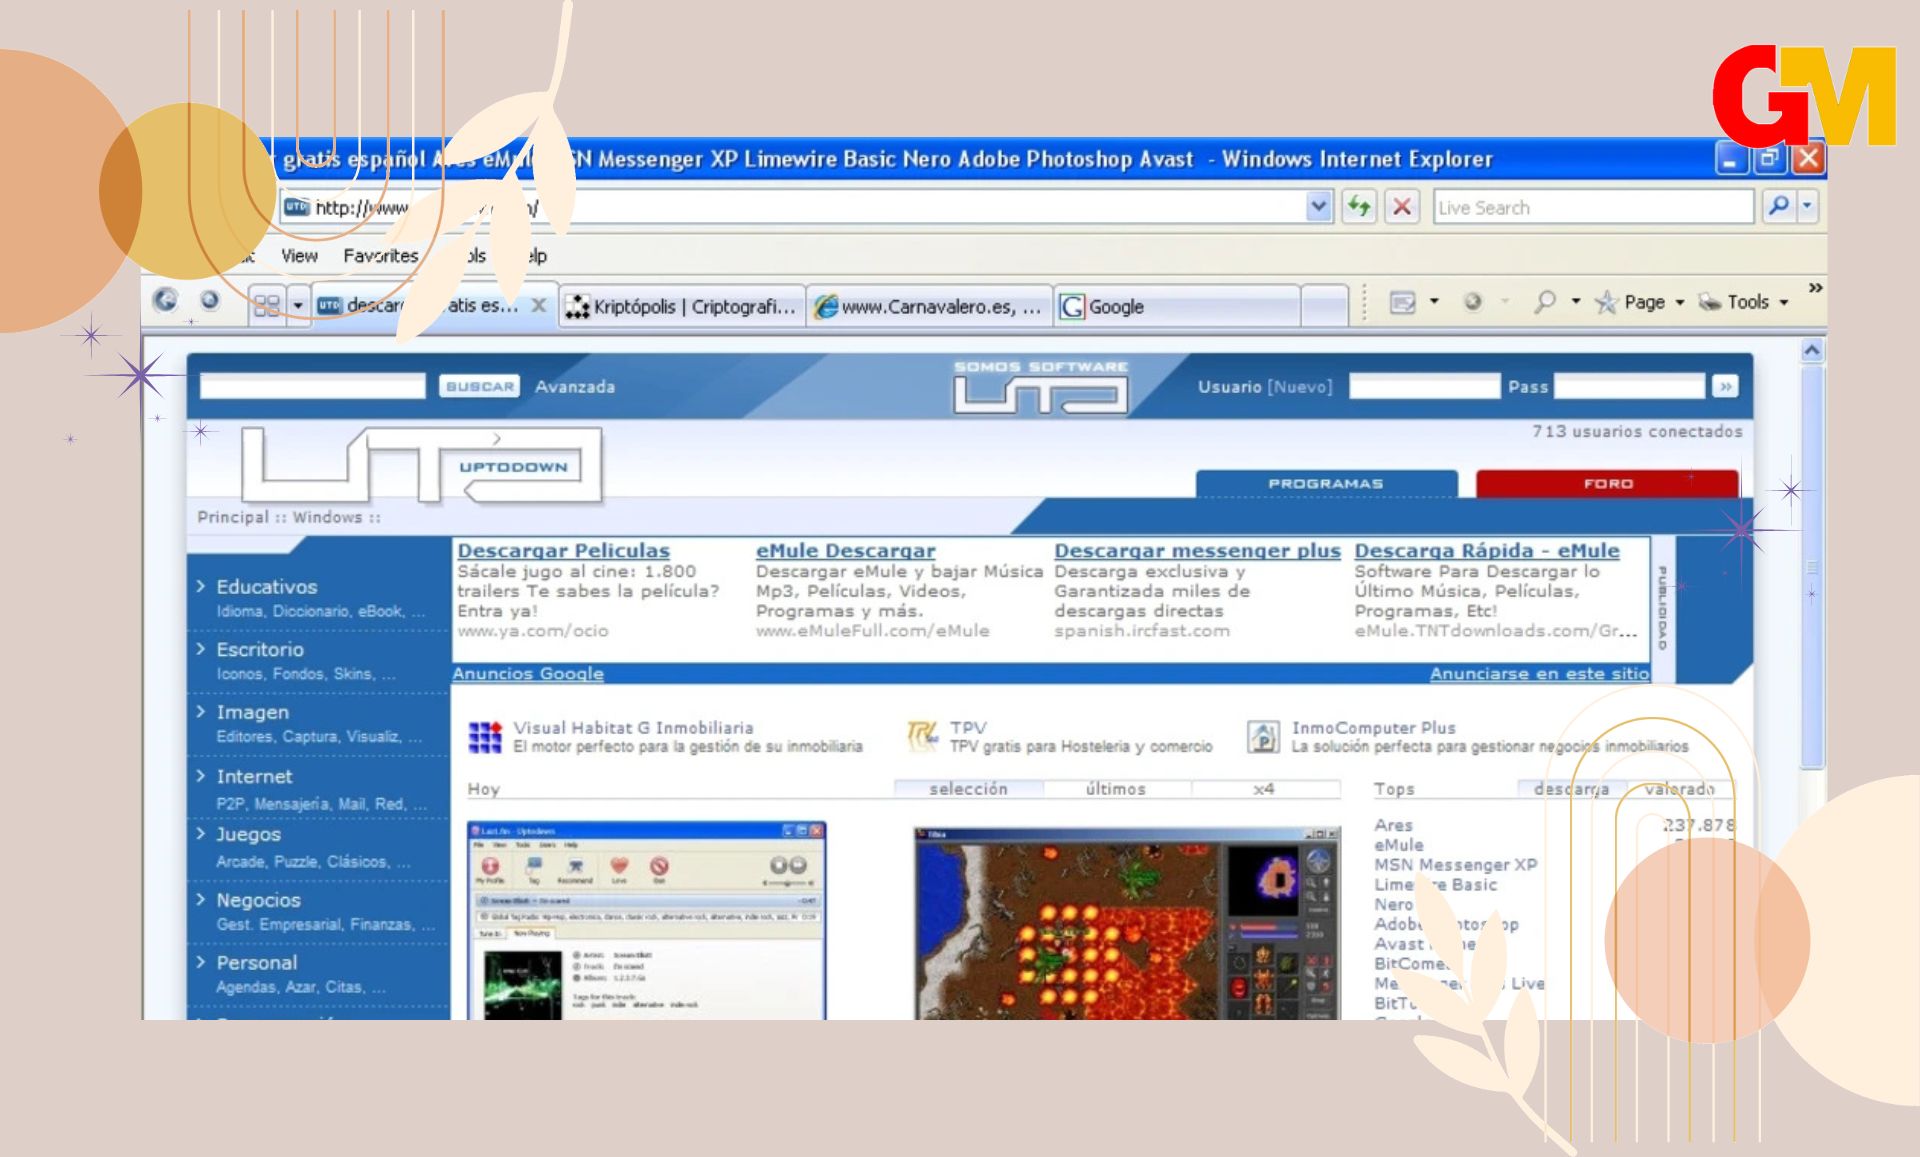The height and width of the screenshot is (1157, 1920).
Task: Open the Internet category
Action: pyautogui.click(x=254, y=776)
